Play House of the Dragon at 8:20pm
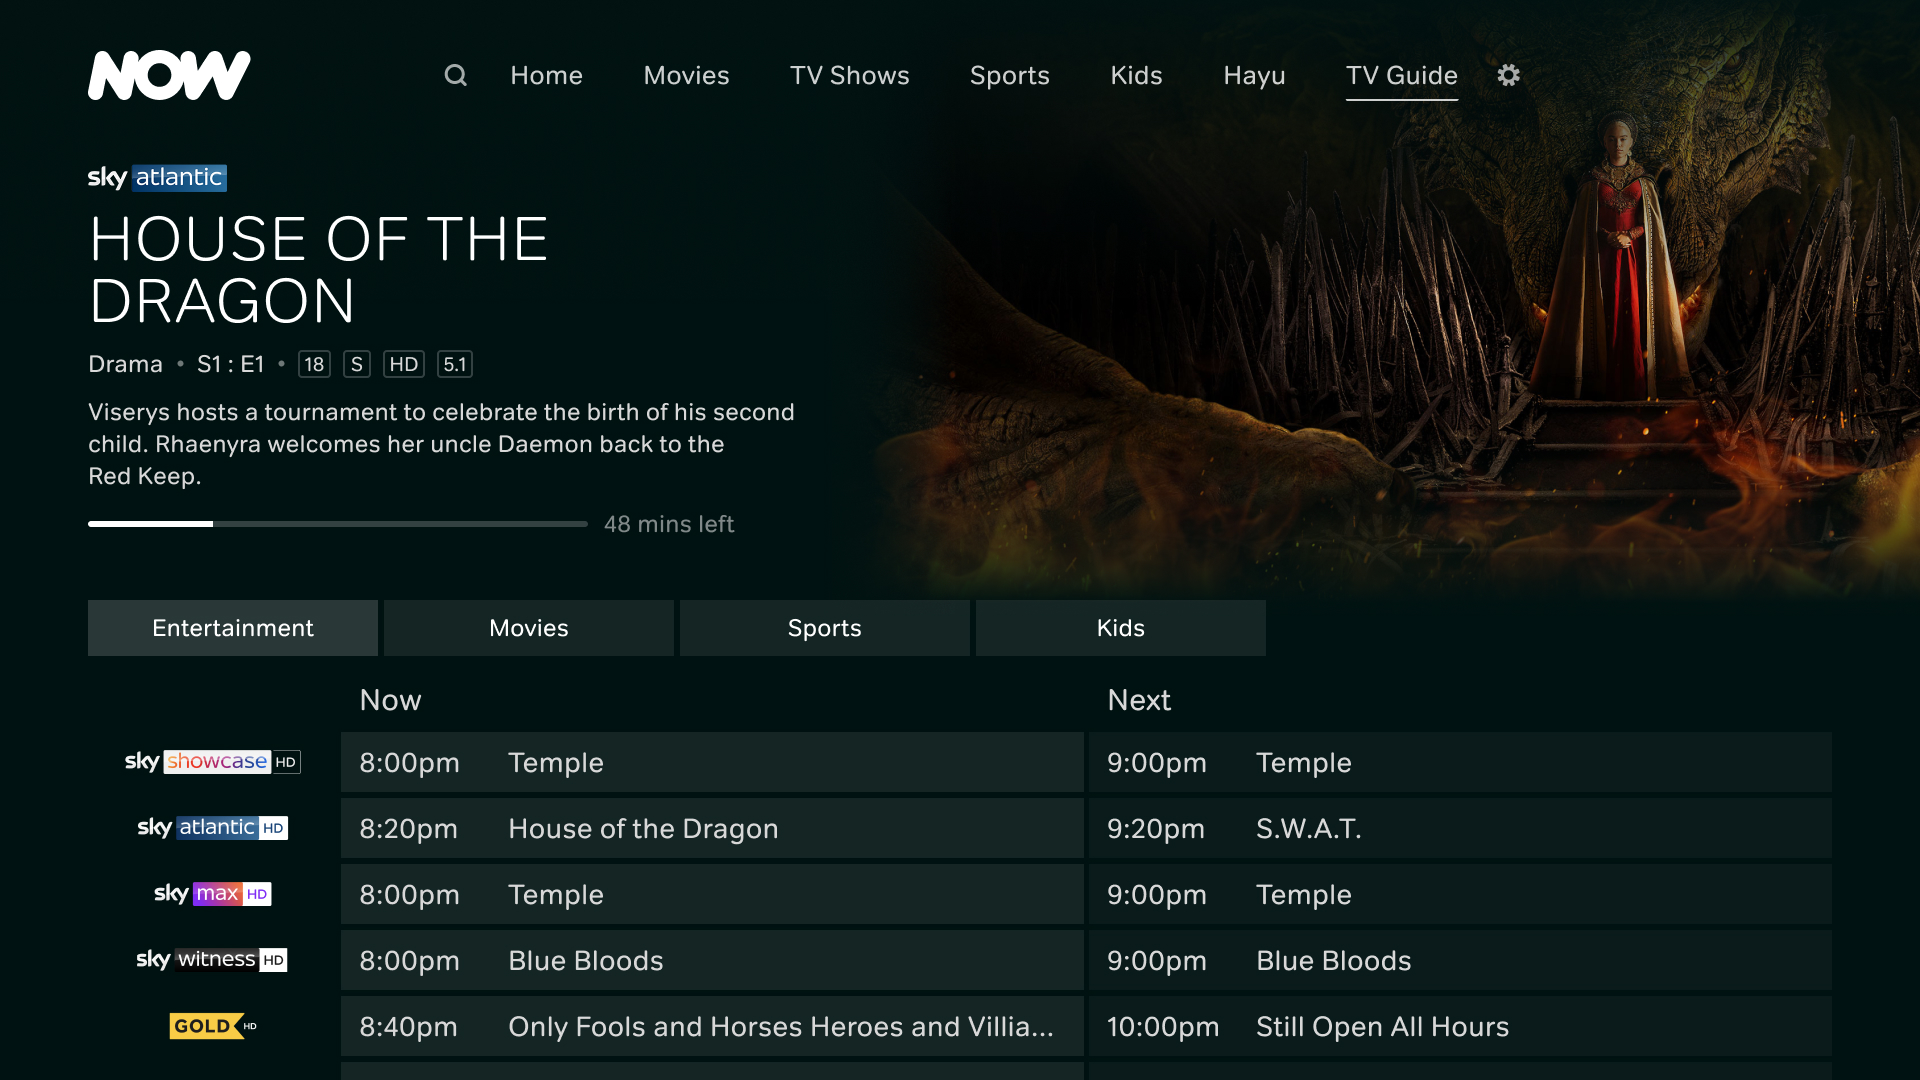Image resolution: width=1920 pixels, height=1080 pixels. click(x=711, y=829)
